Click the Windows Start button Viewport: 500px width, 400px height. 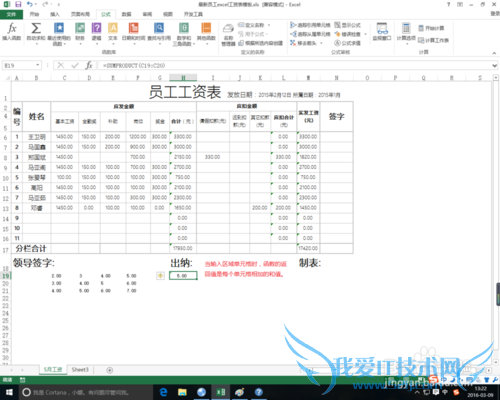(9, 392)
